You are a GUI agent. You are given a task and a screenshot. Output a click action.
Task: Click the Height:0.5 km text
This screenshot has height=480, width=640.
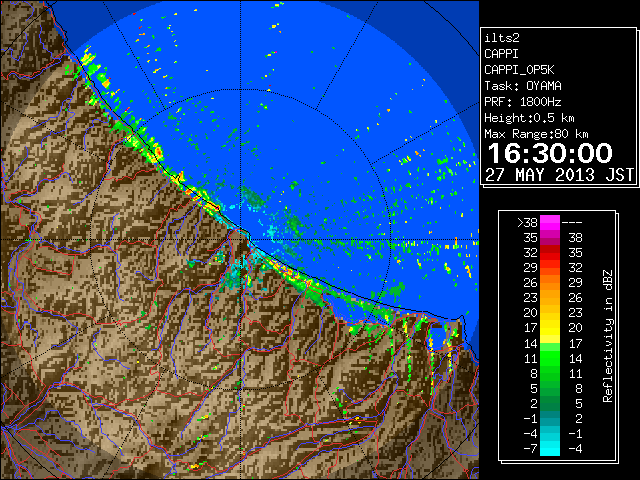529,118
